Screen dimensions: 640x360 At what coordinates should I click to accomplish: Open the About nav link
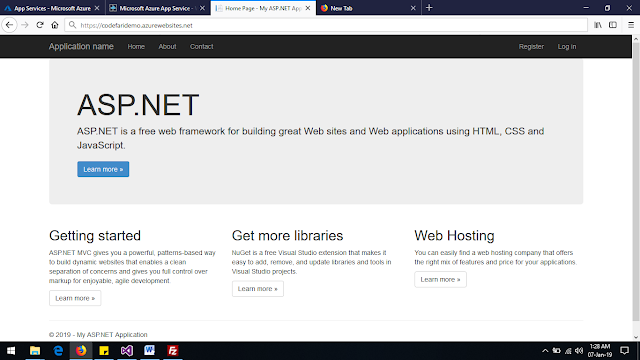(167, 47)
